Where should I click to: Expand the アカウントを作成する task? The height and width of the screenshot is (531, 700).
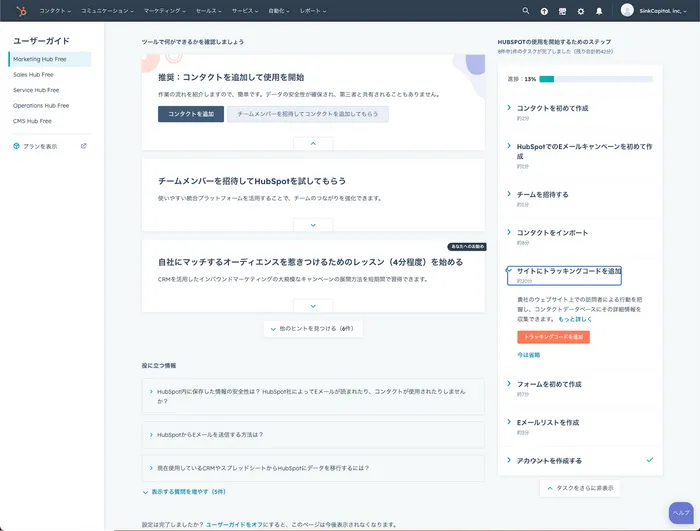tap(549, 460)
